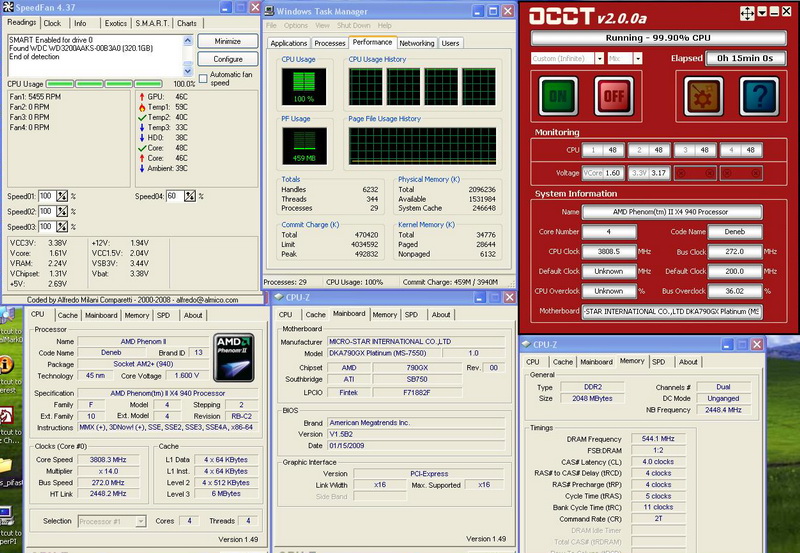Click the OCCT VCore 1.60 voltage reading
This screenshot has height=553, width=800.
[604, 173]
